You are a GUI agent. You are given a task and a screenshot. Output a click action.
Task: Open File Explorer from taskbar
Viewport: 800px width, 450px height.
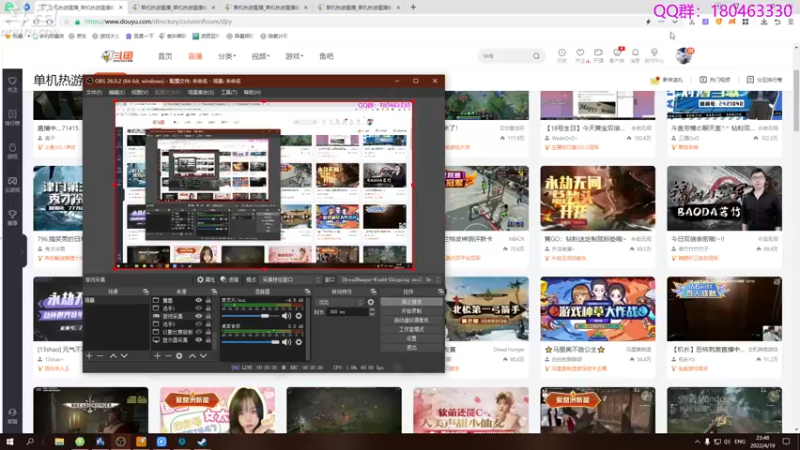point(59,442)
